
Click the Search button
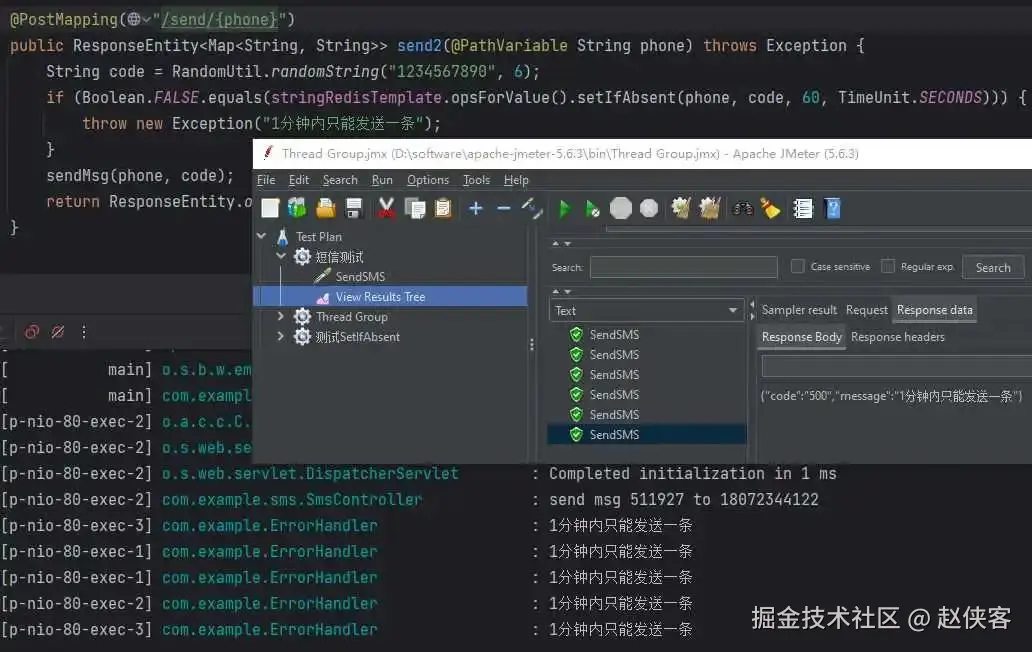[992, 267]
